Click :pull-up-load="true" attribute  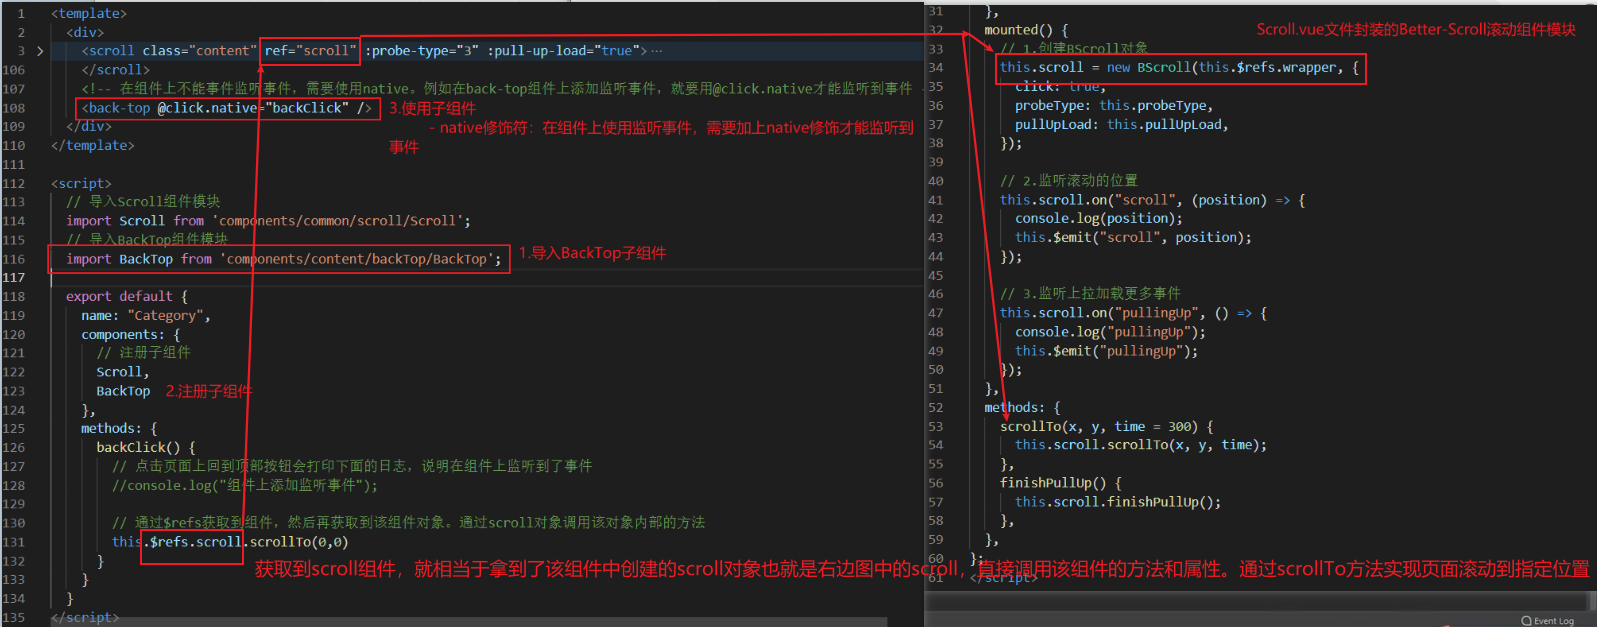pos(563,51)
